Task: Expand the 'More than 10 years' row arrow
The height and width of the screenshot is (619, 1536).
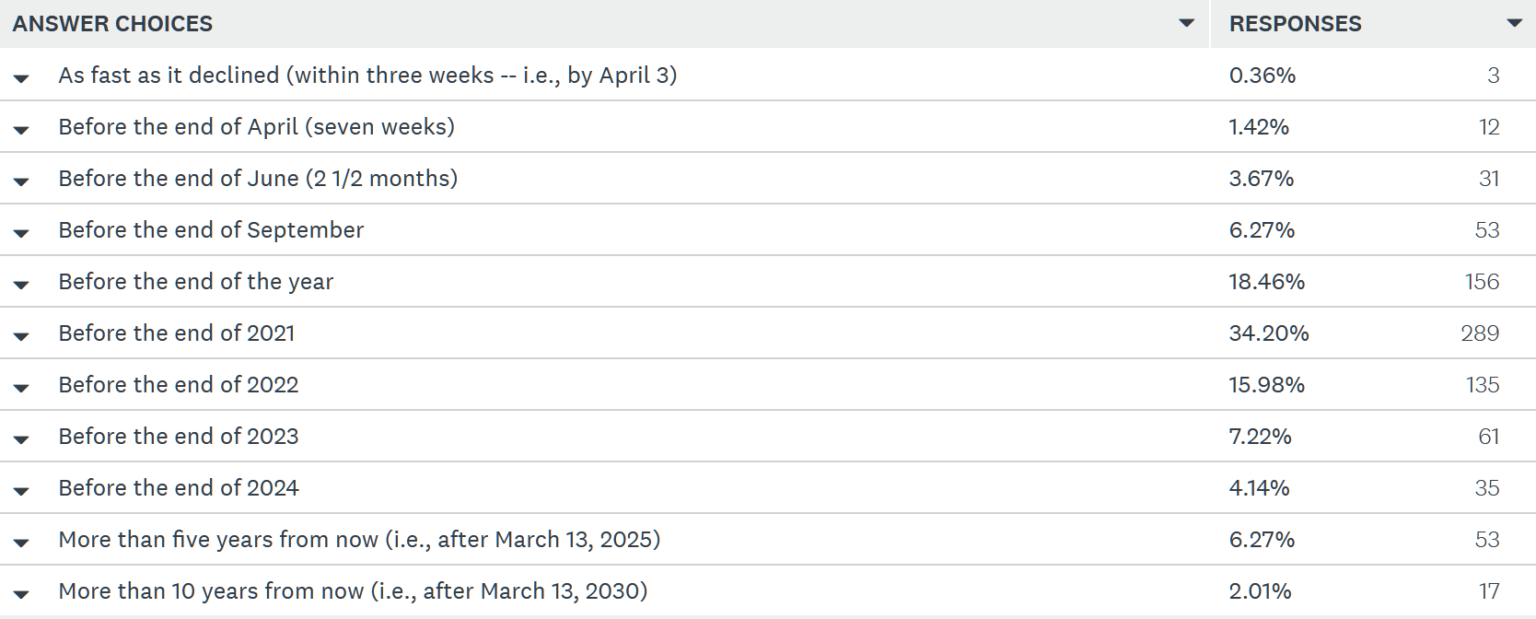Action: click(22, 594)
